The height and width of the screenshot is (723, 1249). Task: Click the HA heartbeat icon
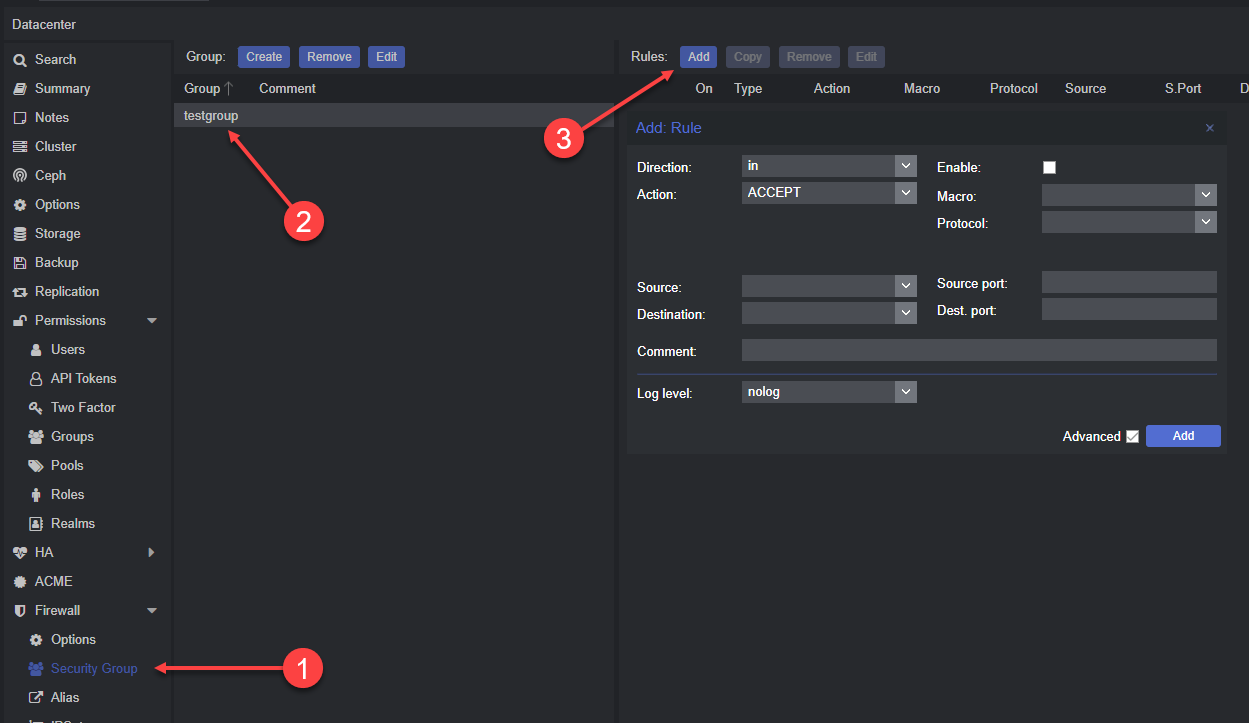click(19, 553)
